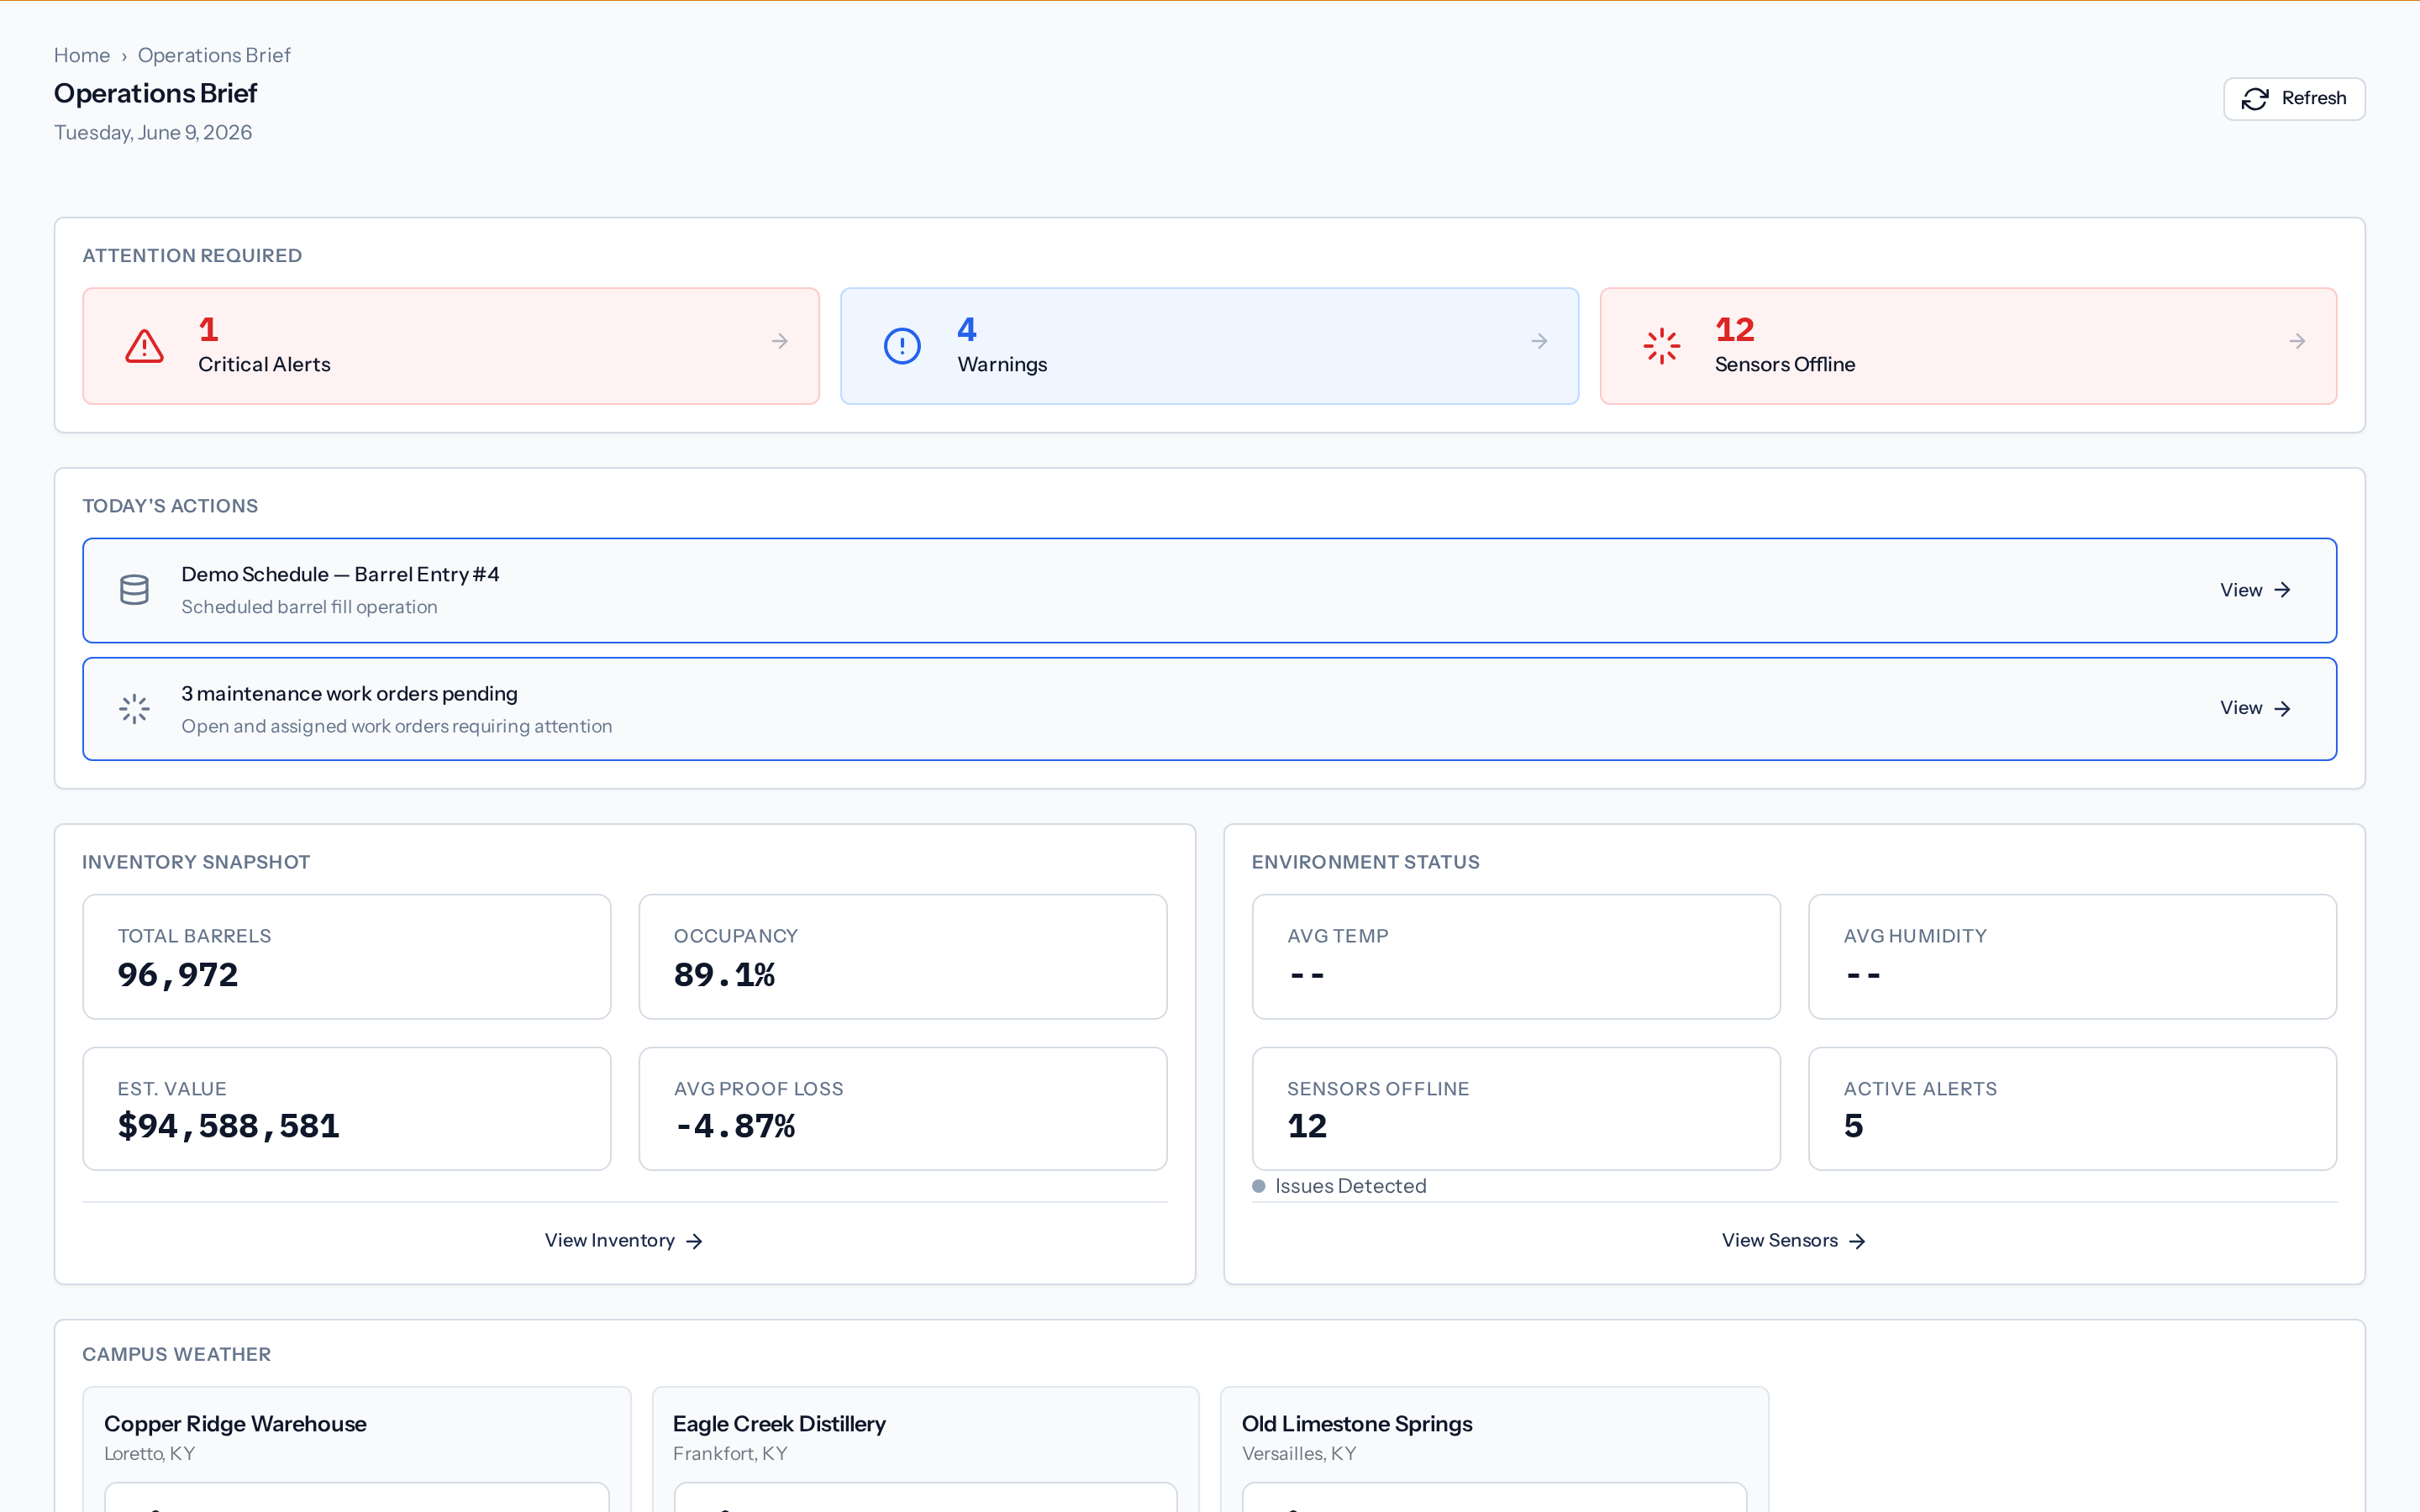
Task: Click the arrow beside View Sensors
Action: pyautogui.click(x=1857, y=1241)
